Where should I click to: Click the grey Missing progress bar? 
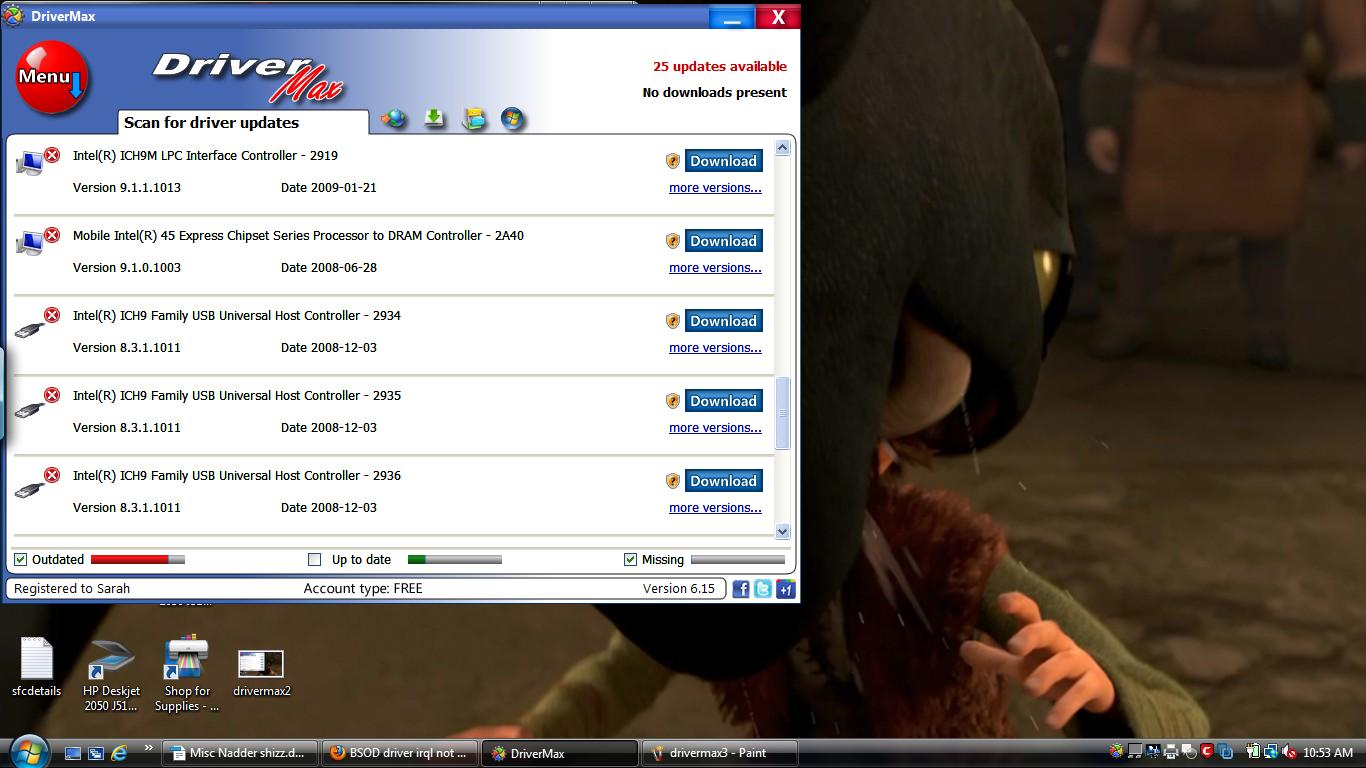(x=738, y=559)
